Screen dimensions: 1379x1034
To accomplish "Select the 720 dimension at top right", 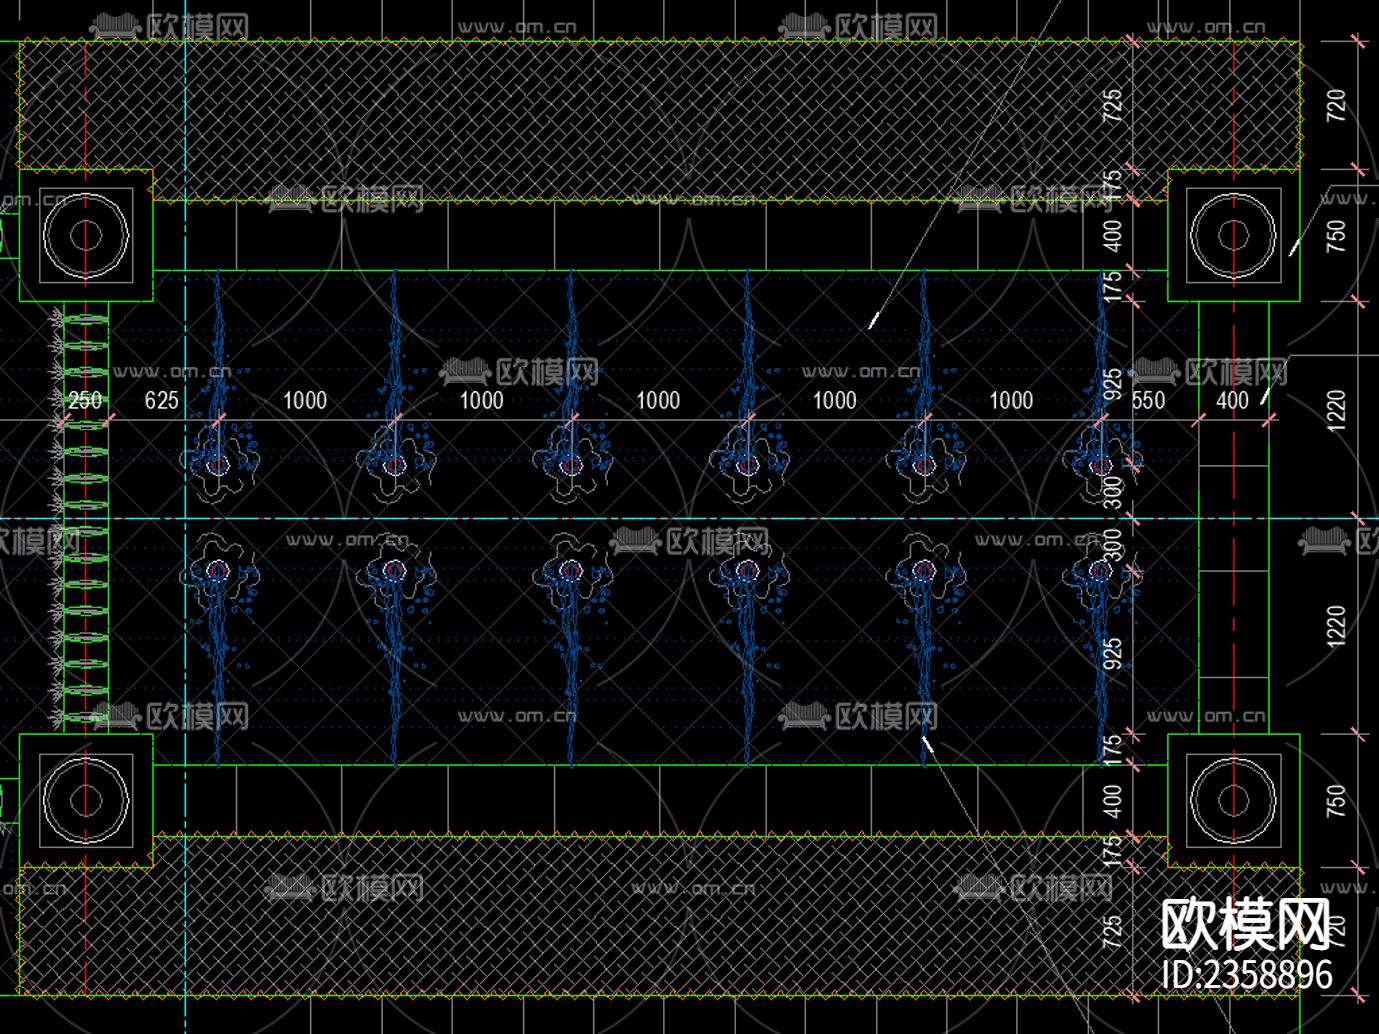I will (x=1336, y=105).
